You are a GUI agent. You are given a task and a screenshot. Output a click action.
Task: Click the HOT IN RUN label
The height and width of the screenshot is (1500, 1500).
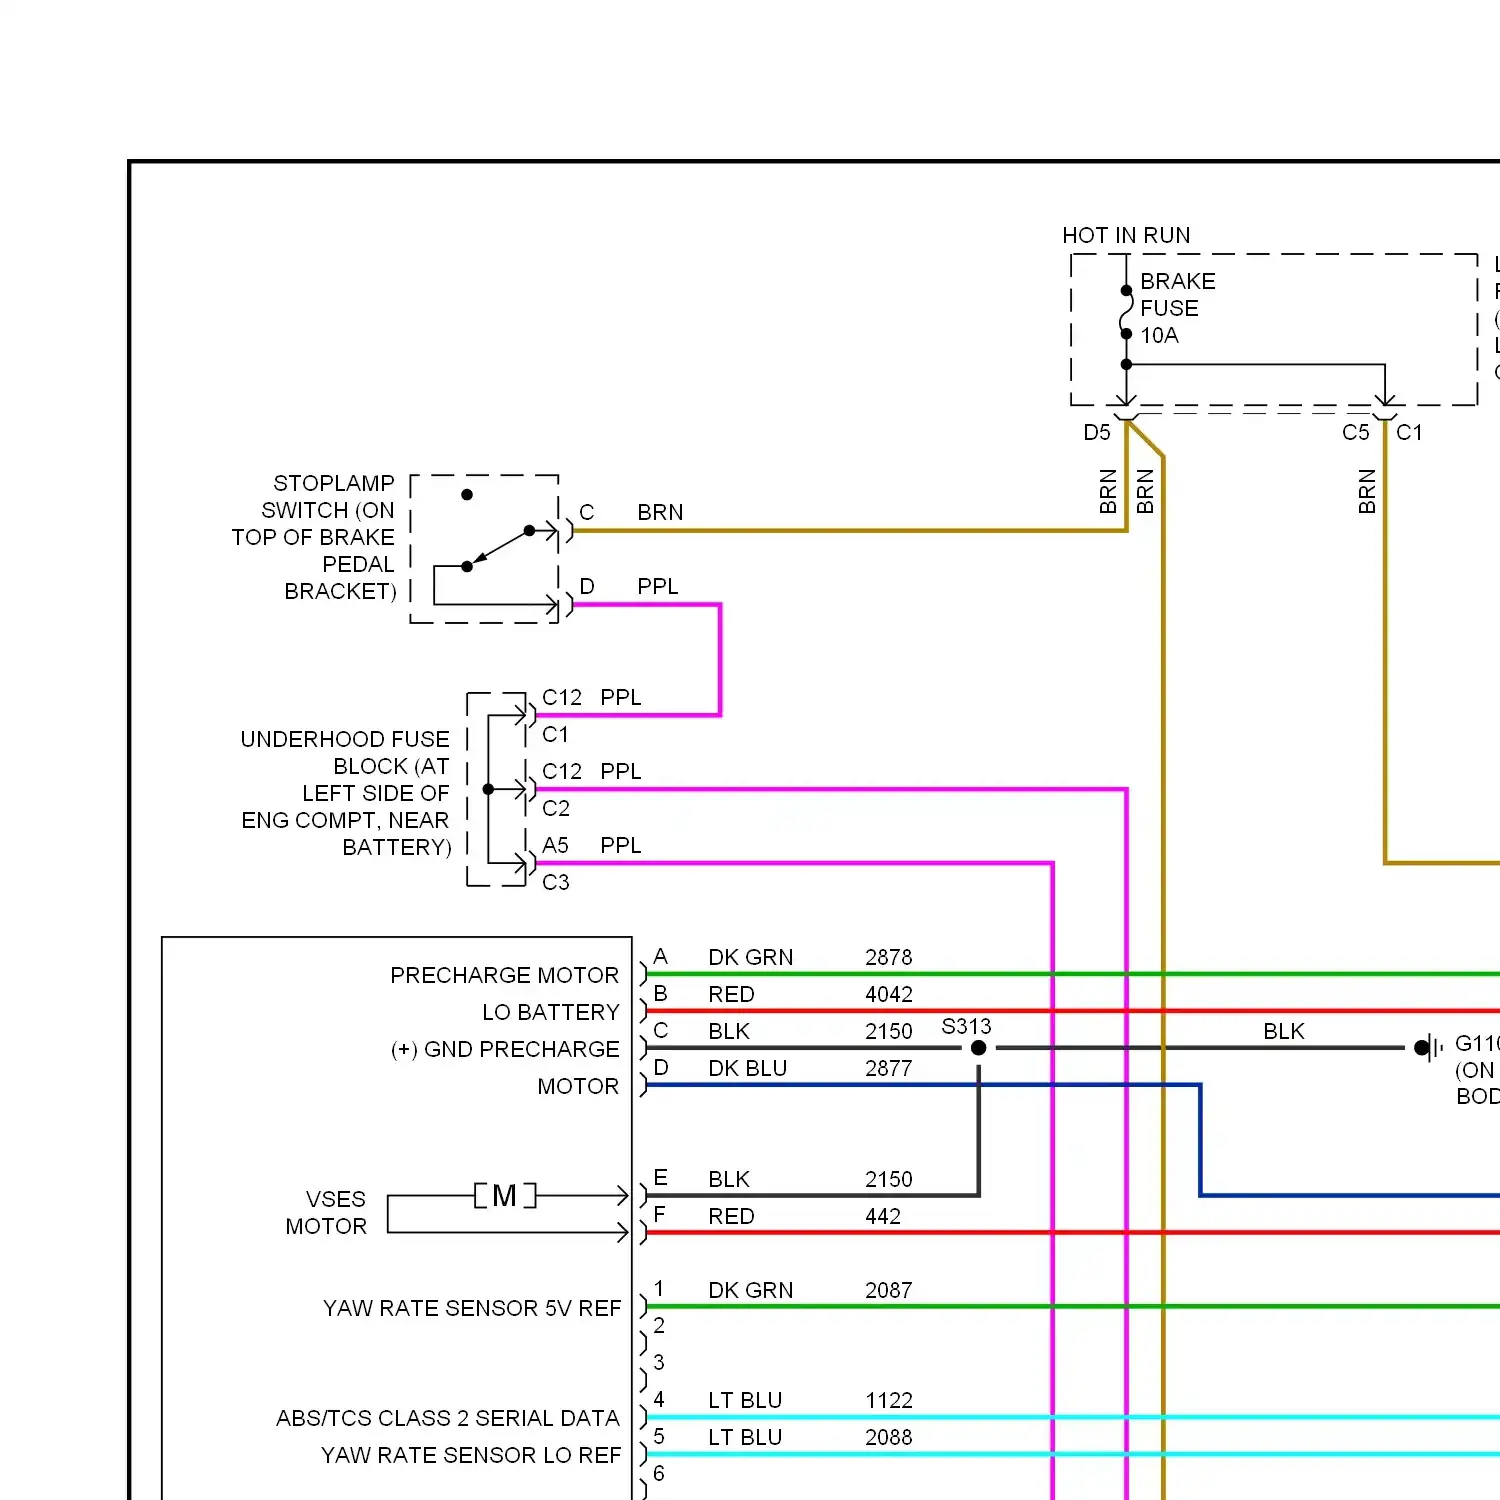(x=1126, y=235)
